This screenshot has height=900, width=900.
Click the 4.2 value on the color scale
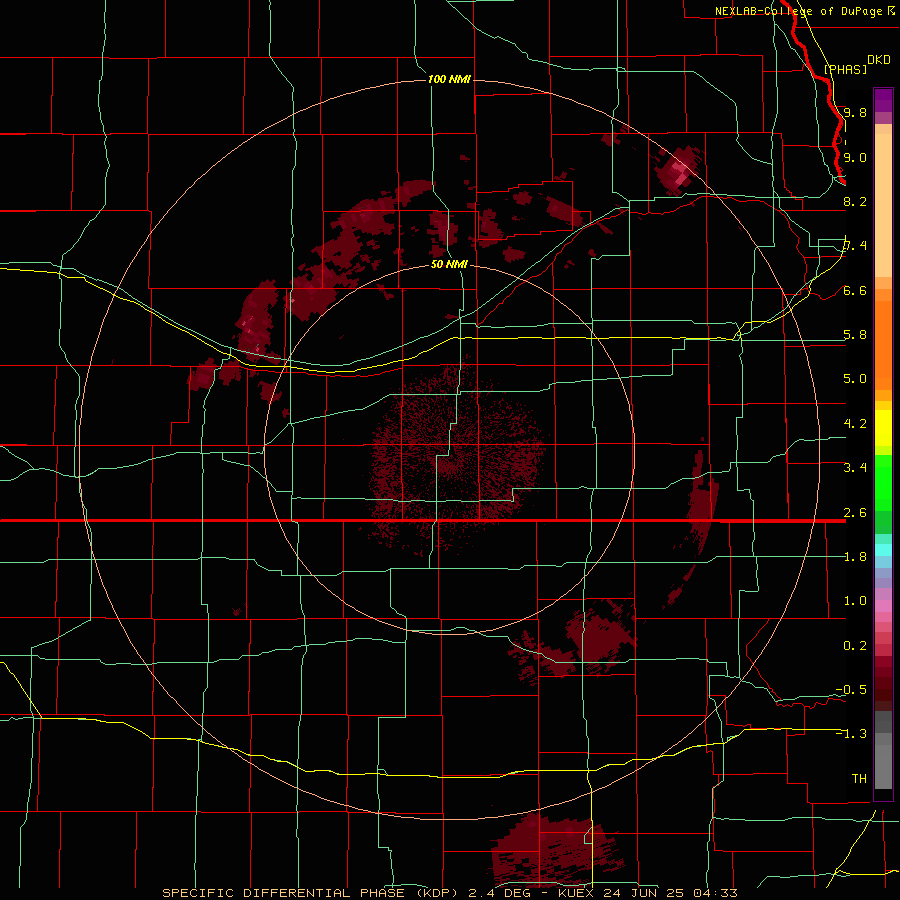click(855, 424)
